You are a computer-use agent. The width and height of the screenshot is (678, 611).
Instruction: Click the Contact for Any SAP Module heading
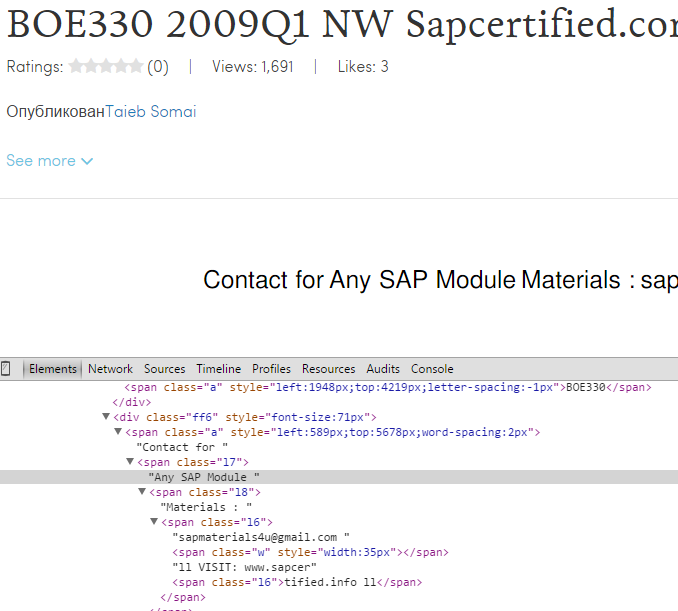click(440, 280)
